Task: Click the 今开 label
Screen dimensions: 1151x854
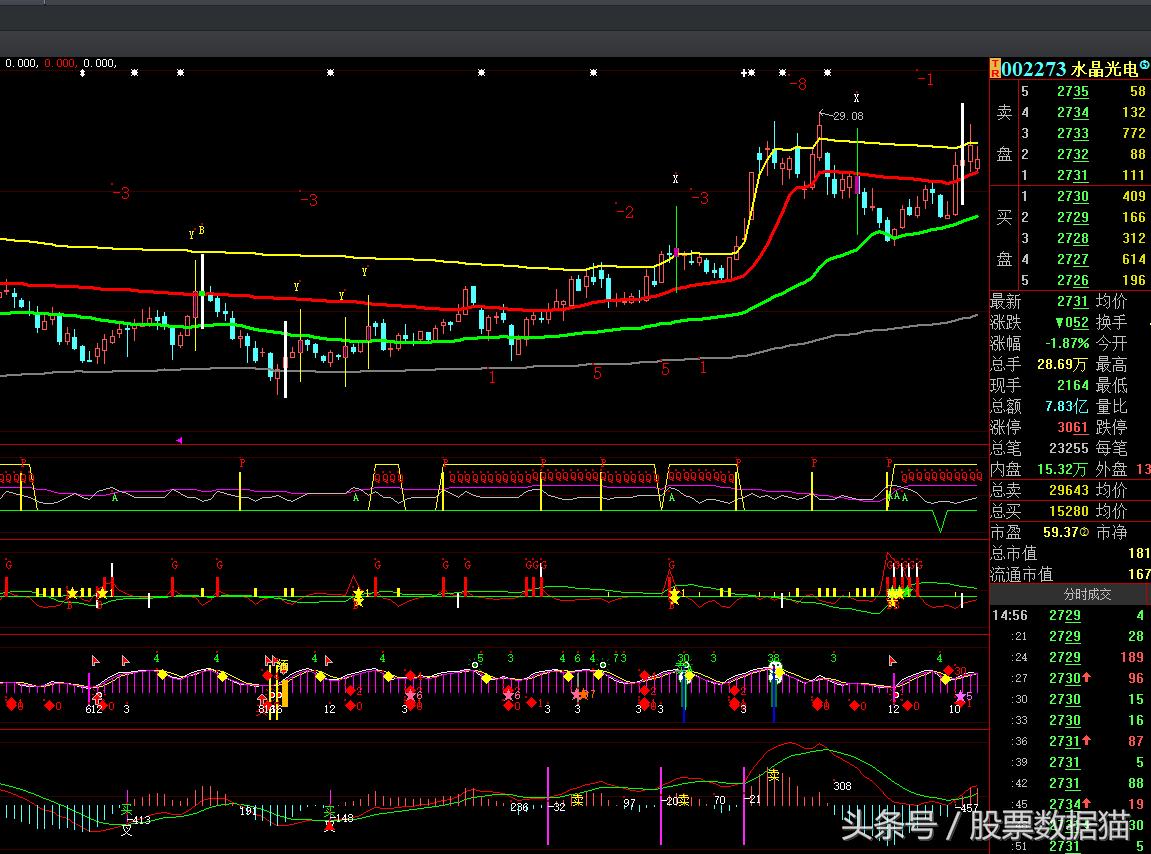Action: (x=1111, y=344)
